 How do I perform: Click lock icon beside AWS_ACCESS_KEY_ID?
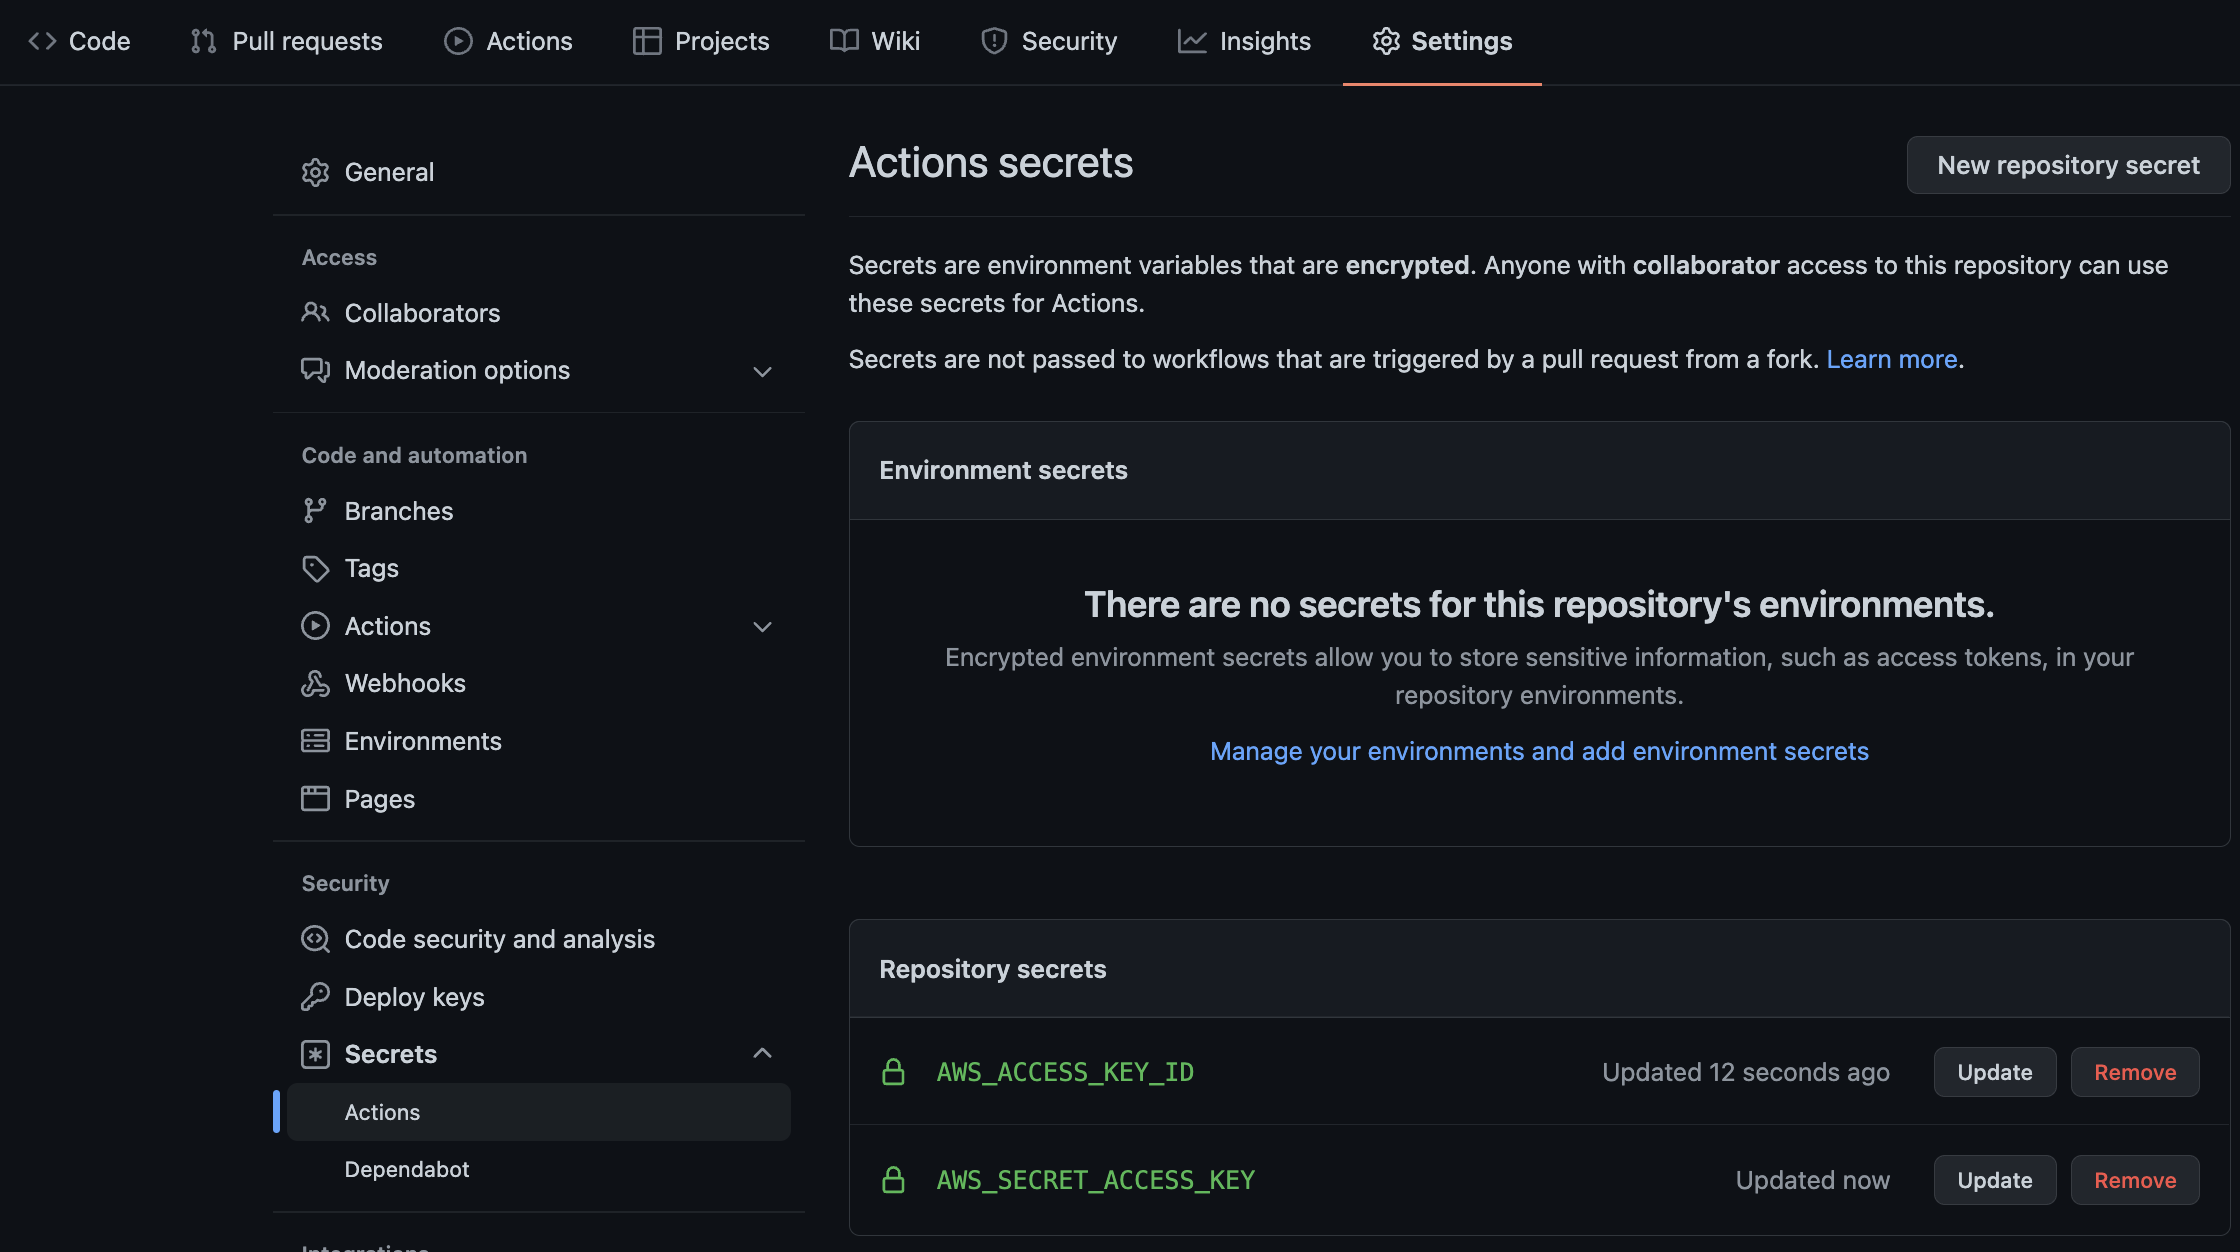[893, 1072]
